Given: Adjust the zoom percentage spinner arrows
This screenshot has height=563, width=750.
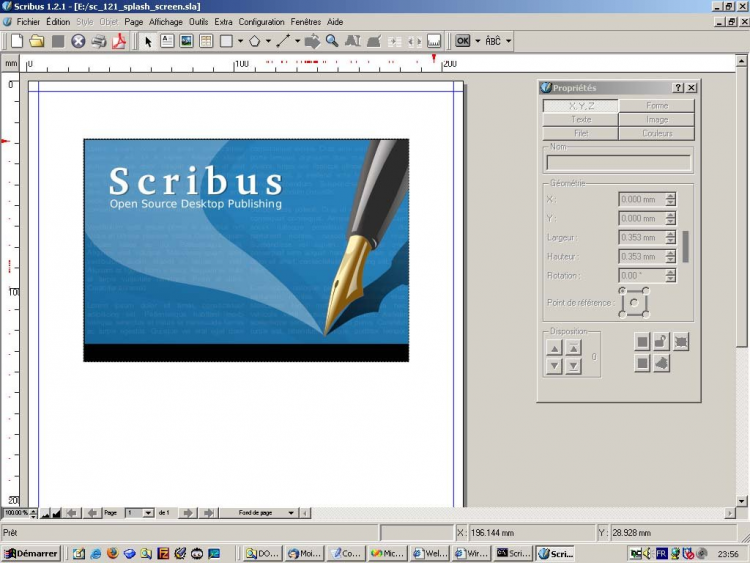Looking at the screenshot, I should point(33,513).
